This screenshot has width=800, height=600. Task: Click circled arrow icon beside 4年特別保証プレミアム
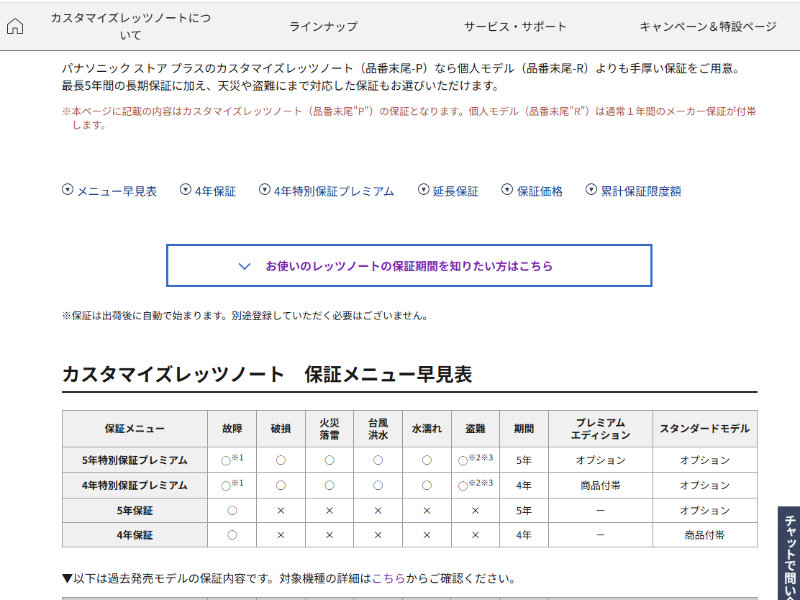[x=265, y=190]
